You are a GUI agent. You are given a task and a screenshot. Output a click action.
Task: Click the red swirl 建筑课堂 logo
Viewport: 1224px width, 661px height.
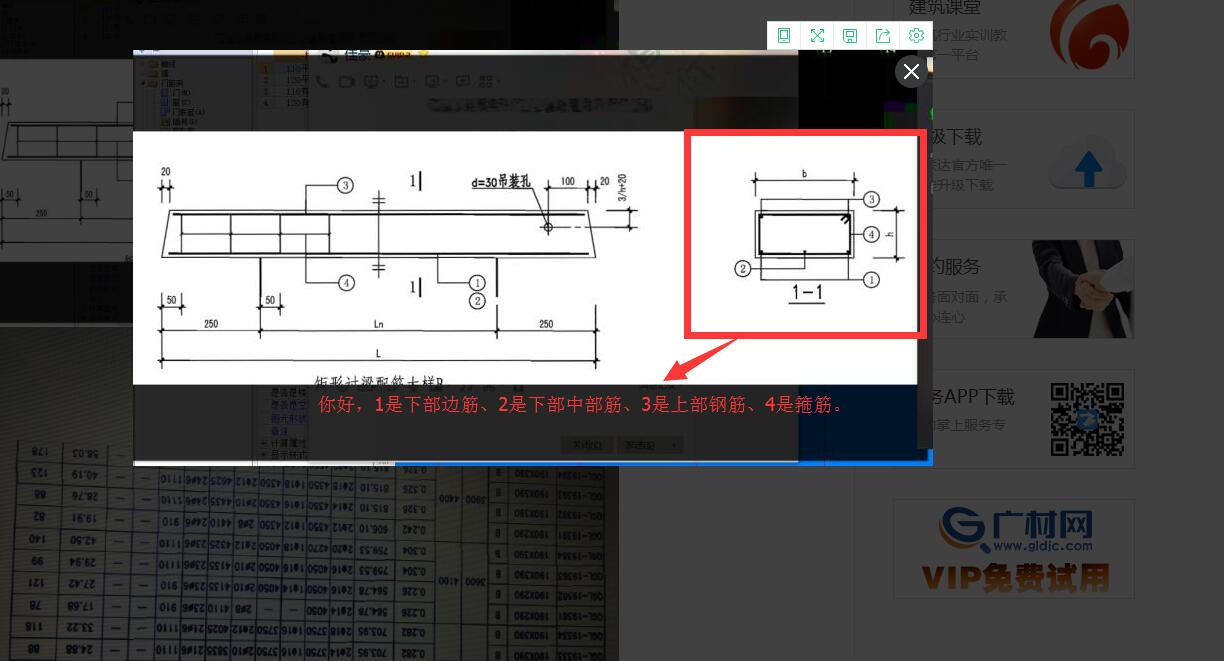coord(1089,34)
